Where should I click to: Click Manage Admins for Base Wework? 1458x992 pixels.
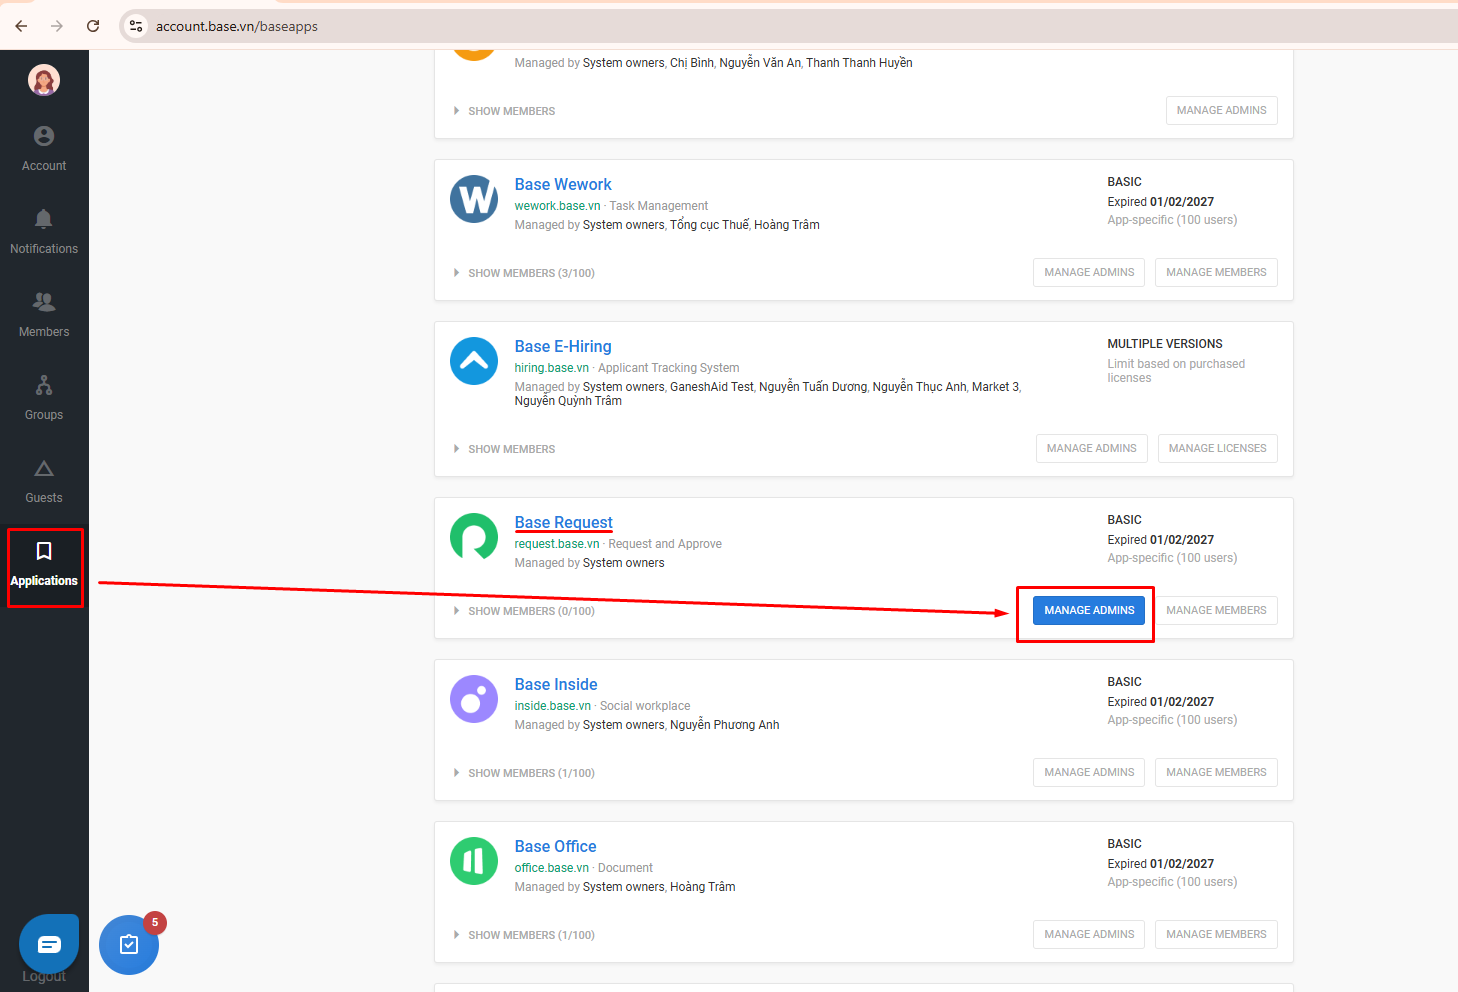1089,272
